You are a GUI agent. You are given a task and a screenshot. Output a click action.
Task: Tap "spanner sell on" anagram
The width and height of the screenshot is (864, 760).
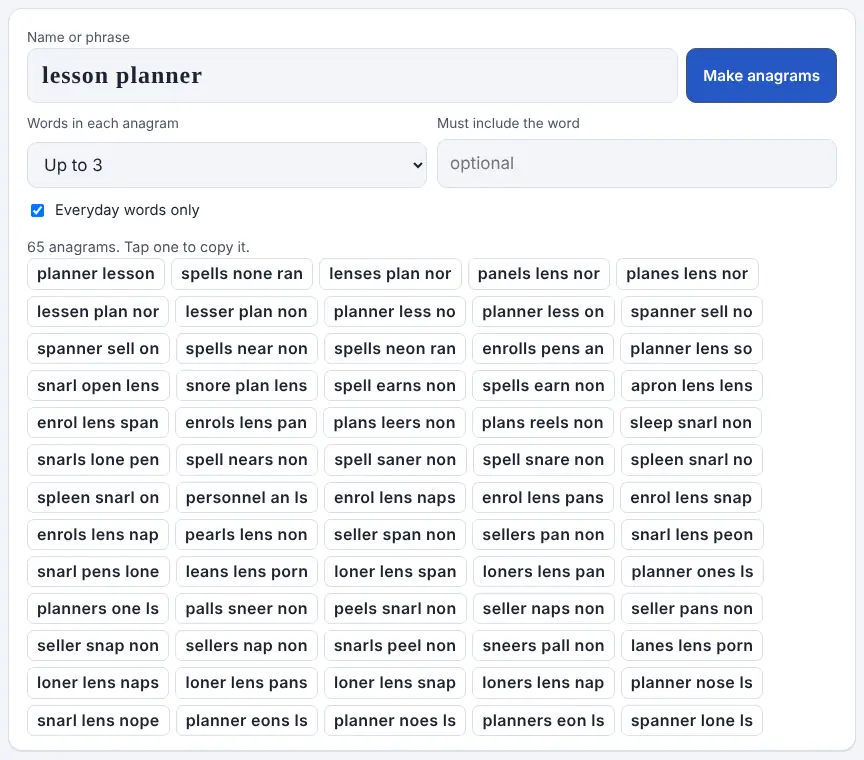(x=98, y=349)
